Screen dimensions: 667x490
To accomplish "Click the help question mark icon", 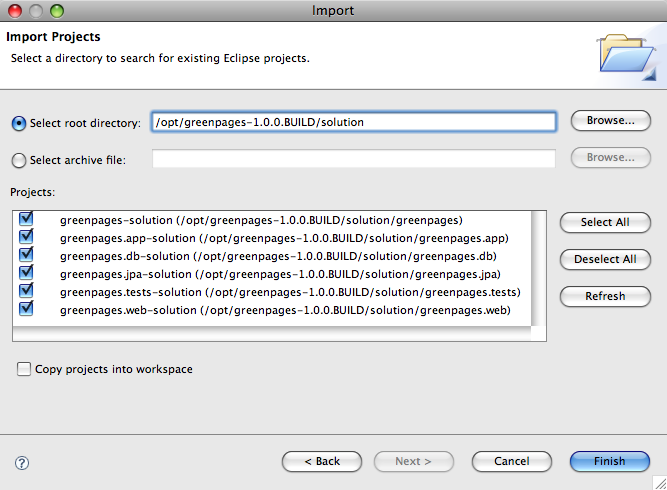I will tap(22, 462).
